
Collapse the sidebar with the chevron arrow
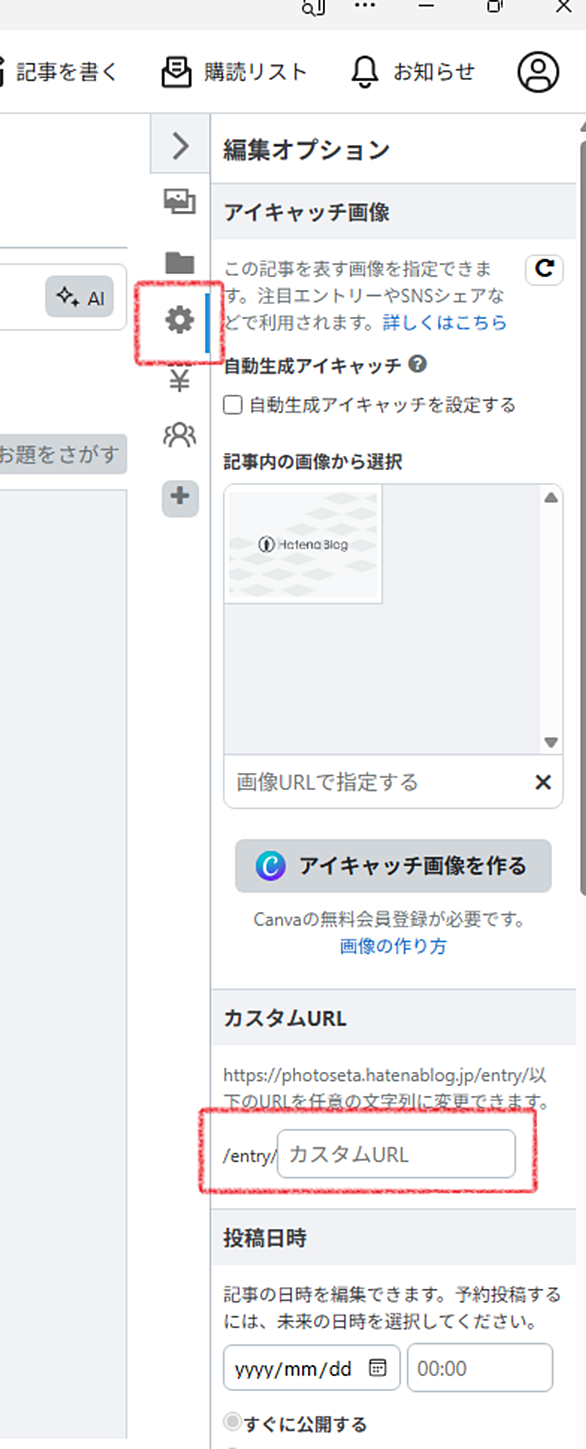pyautogui.click(x=181, y=146)
